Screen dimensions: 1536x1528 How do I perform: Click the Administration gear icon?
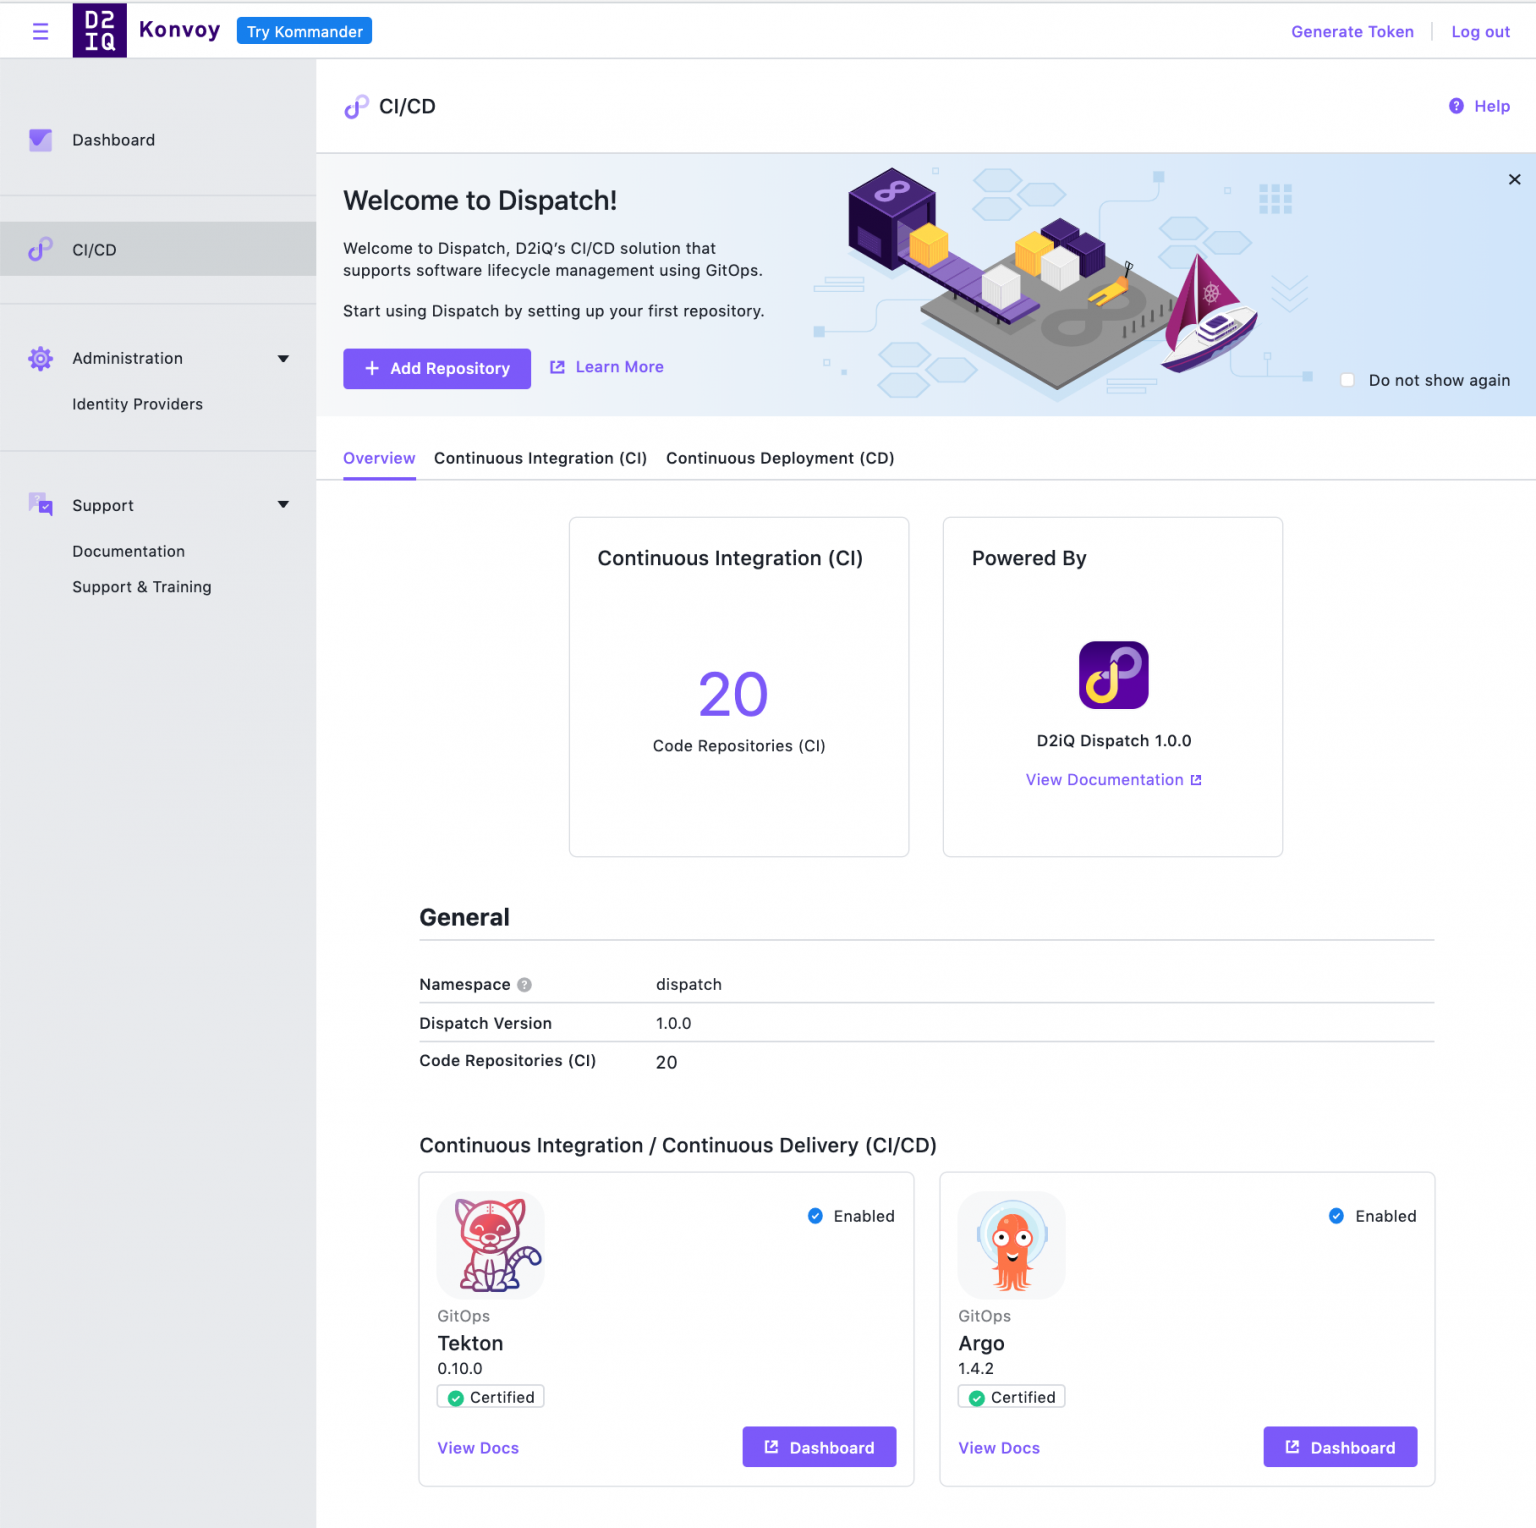(x=40, y=358)
